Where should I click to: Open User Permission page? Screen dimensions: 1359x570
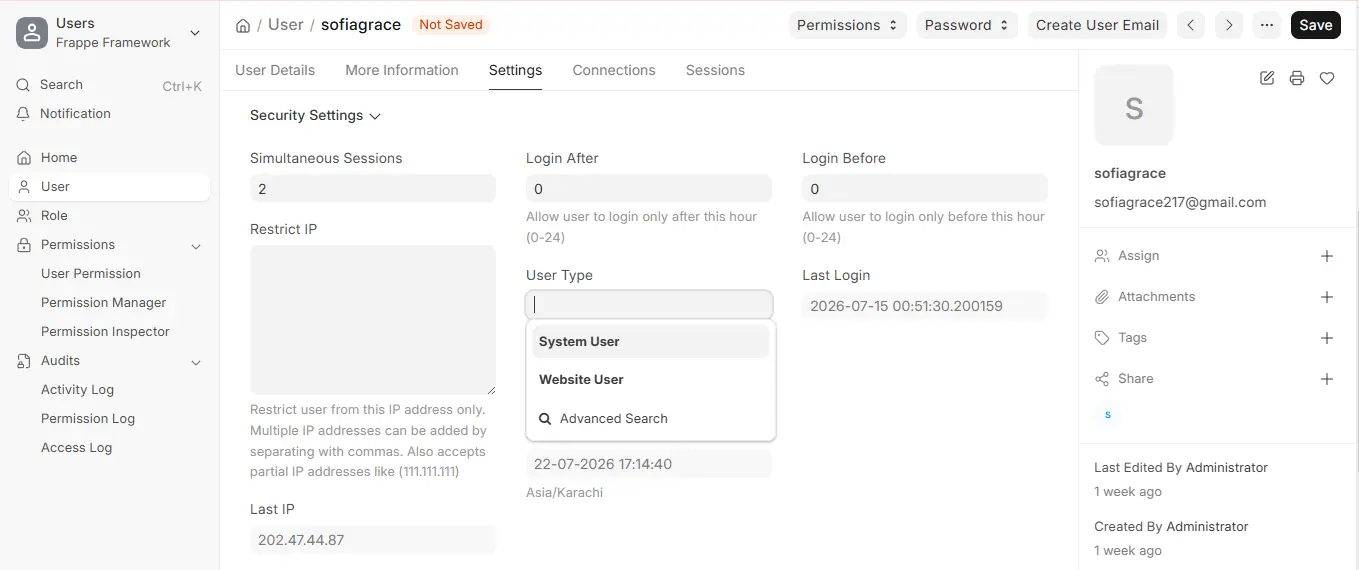(x=91, y=274)
